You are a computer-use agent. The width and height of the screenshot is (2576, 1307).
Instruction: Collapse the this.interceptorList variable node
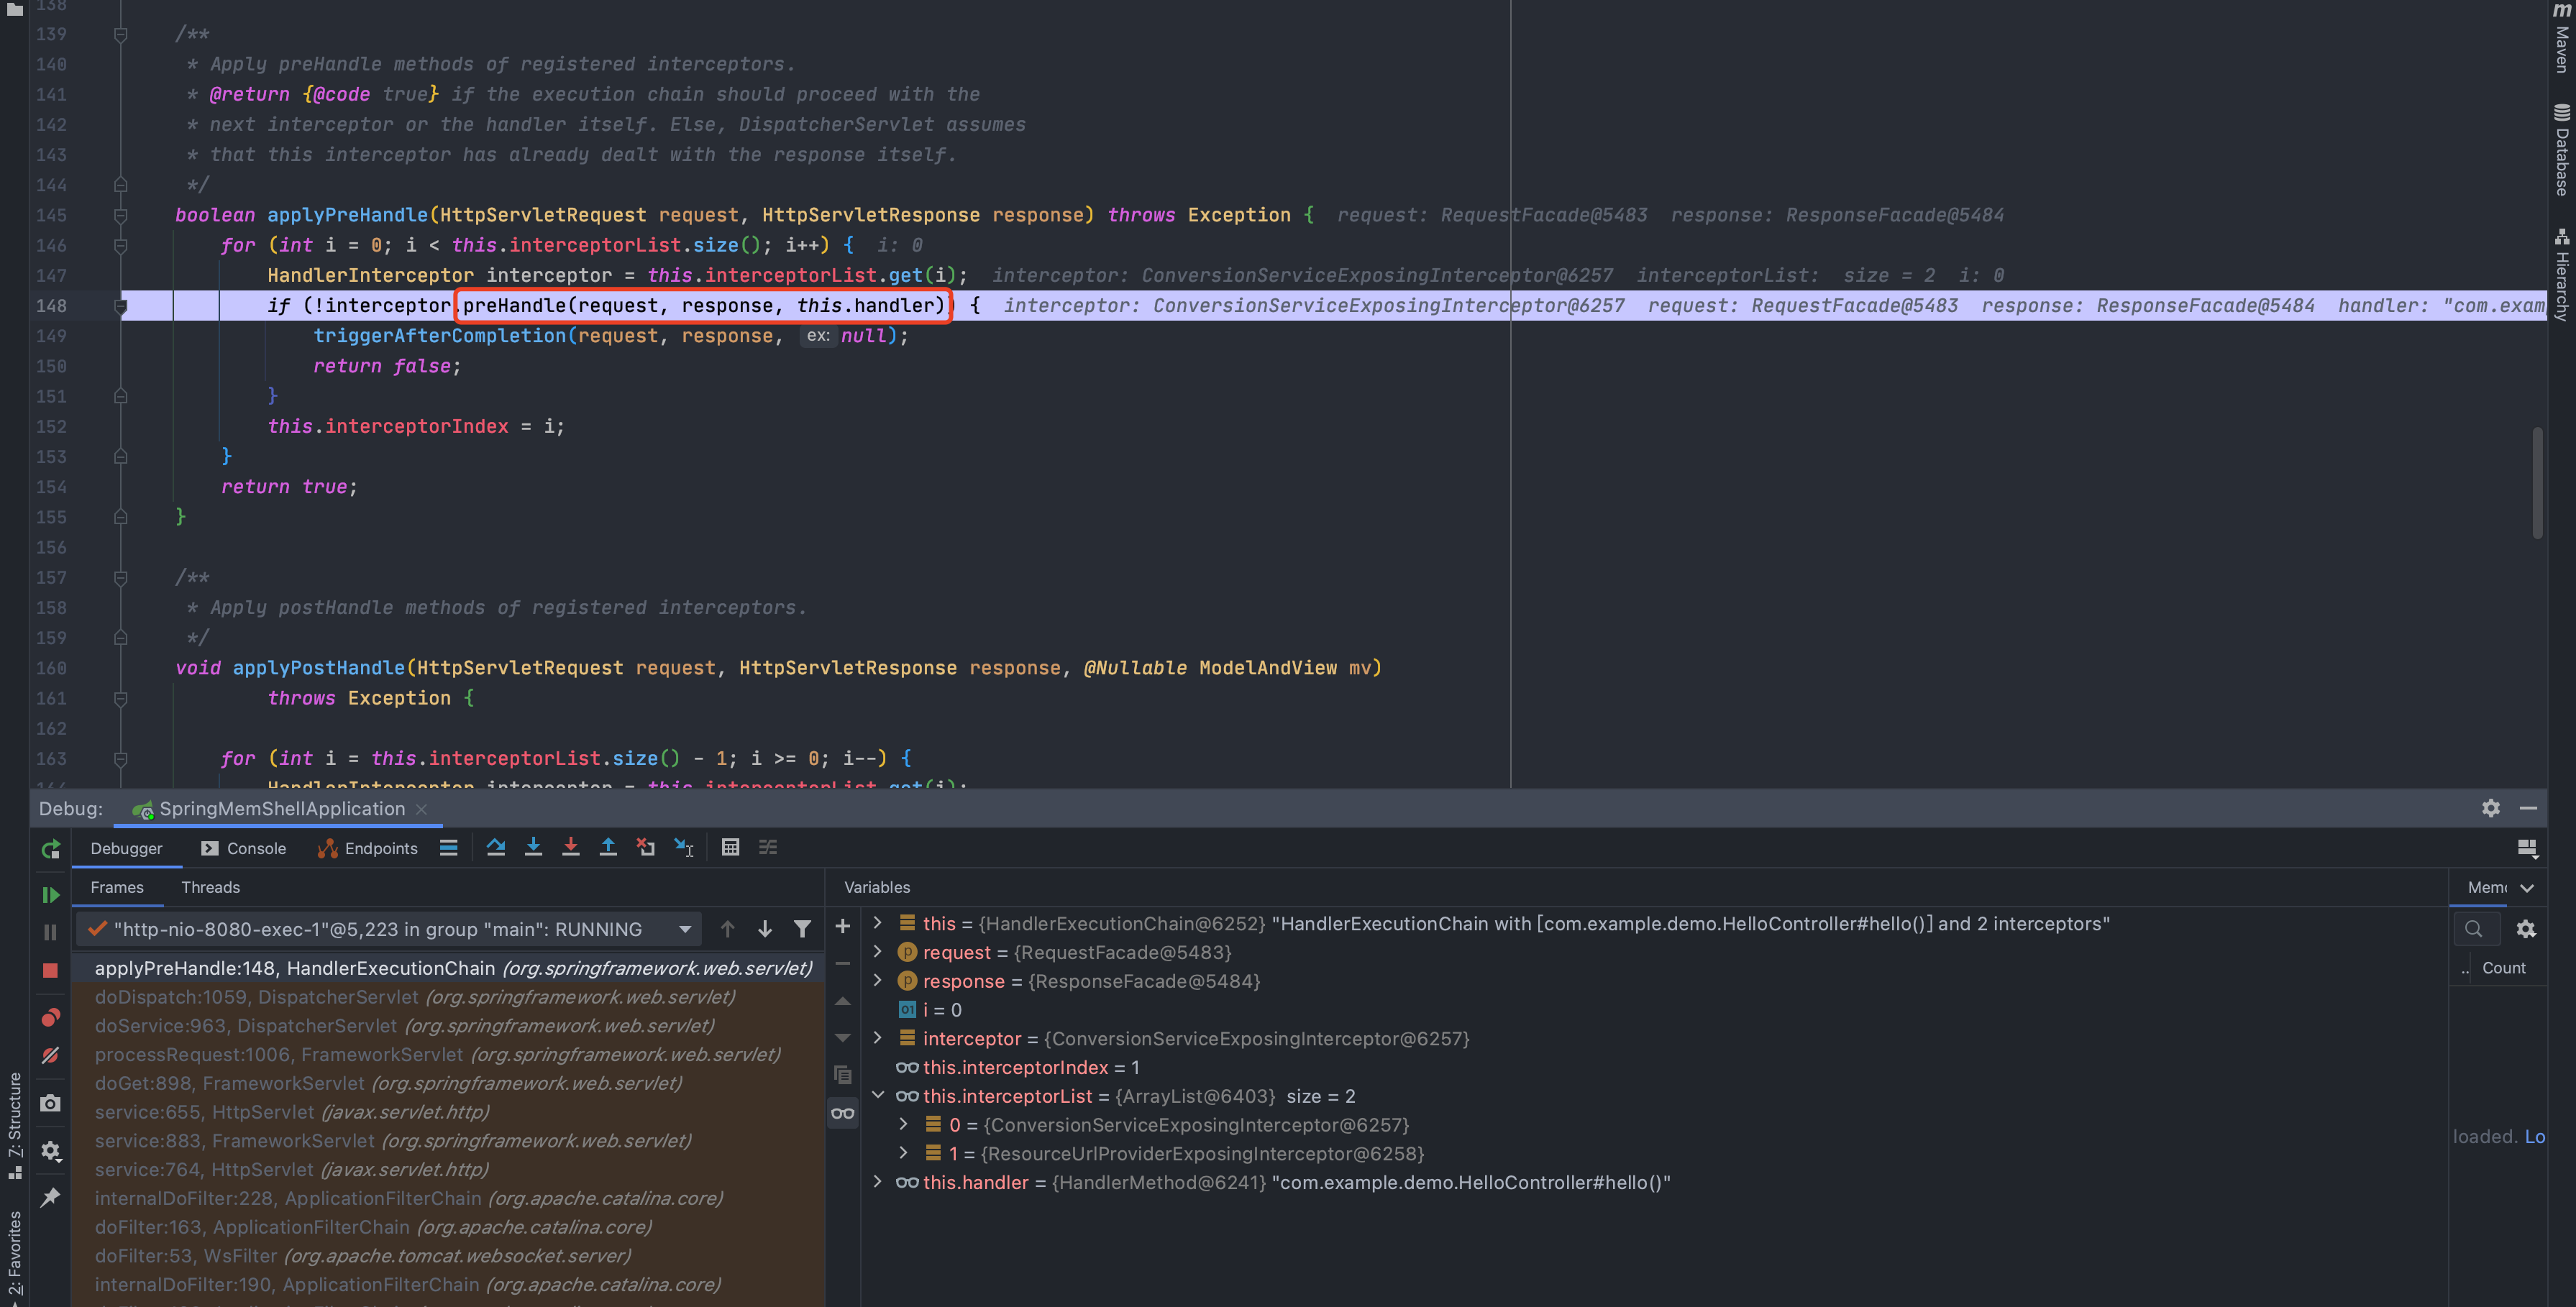pos(878,1095)
